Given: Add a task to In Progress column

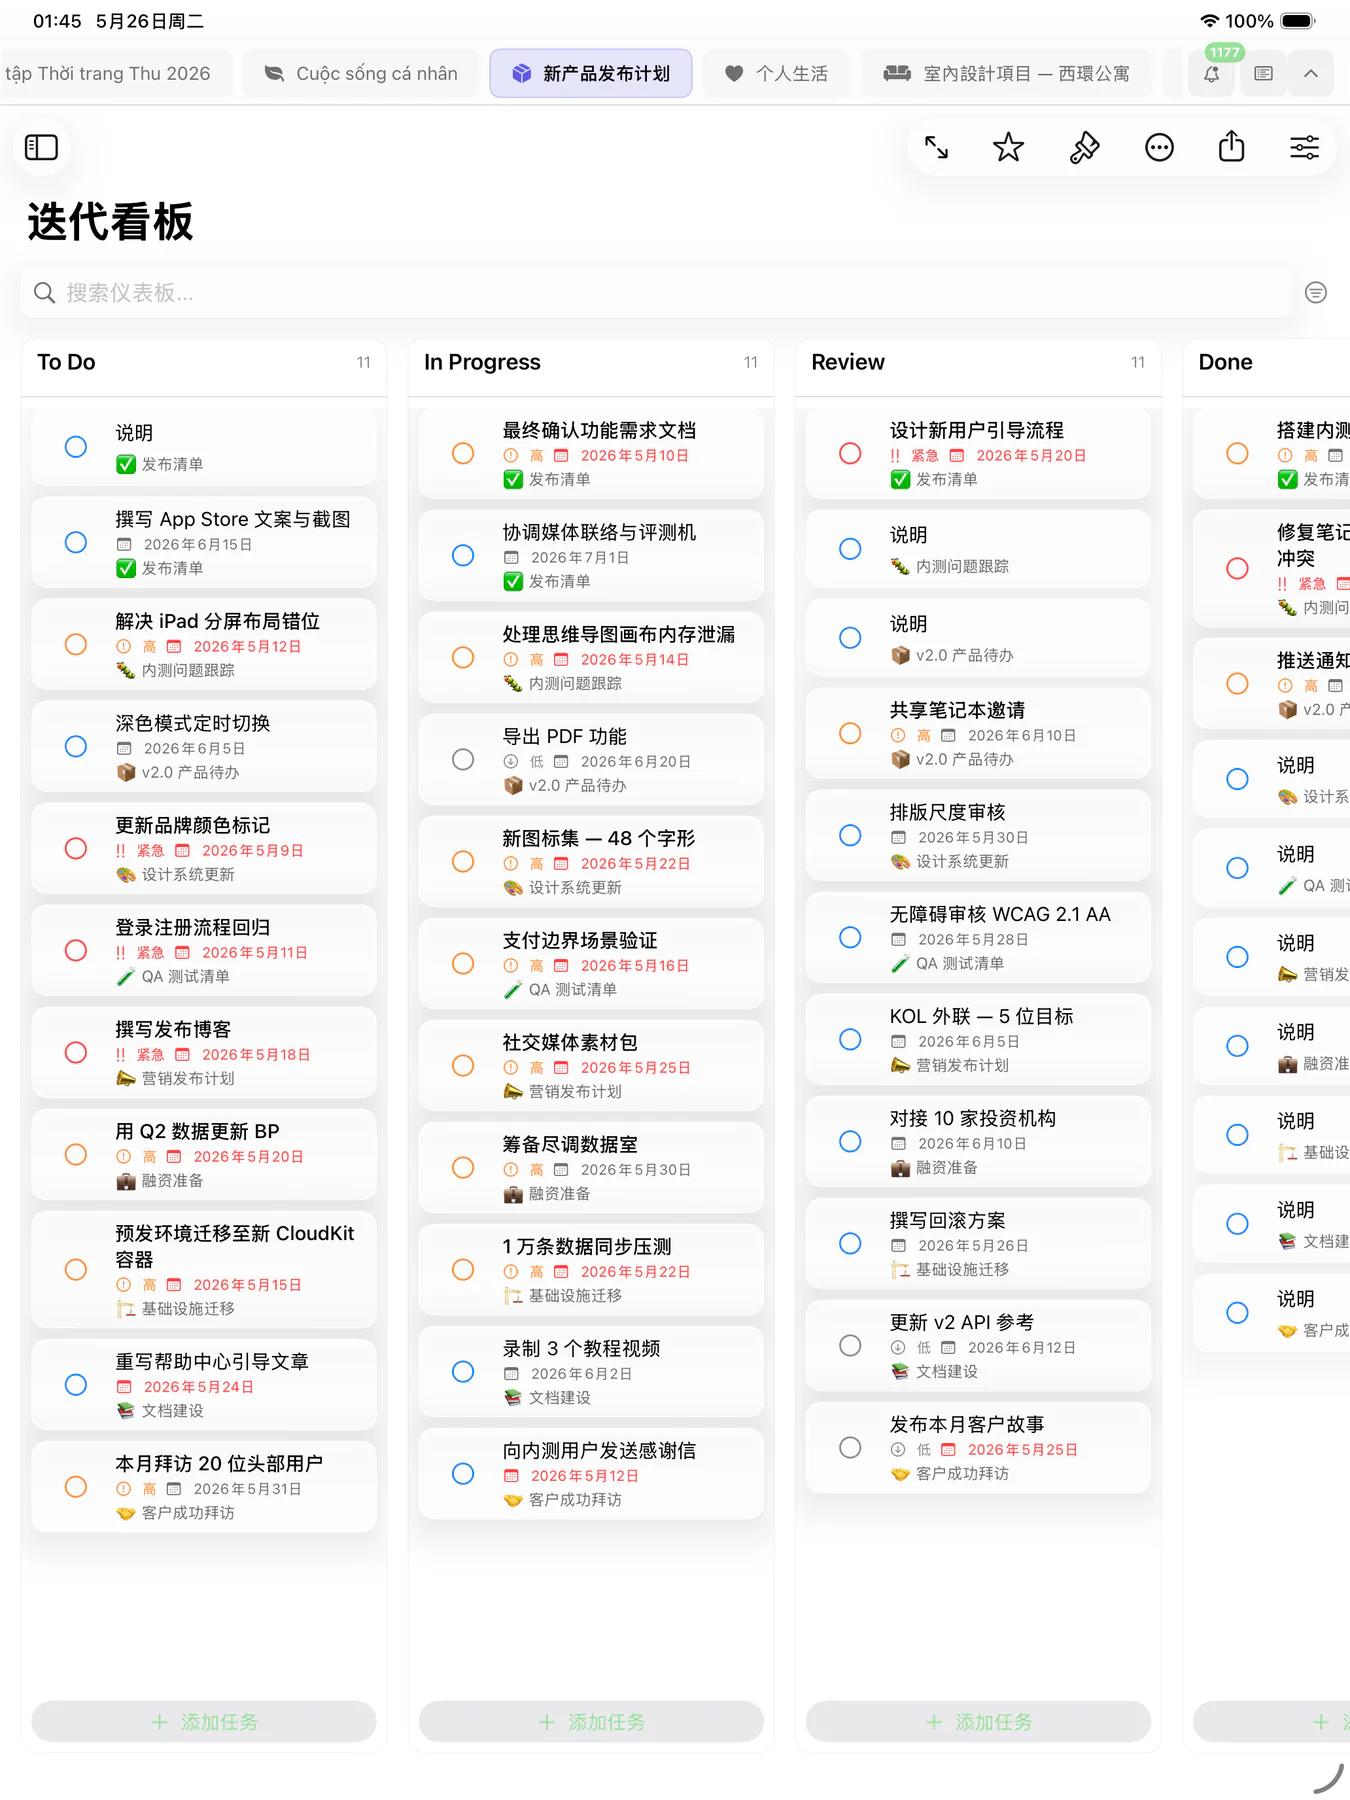Looking at the screenshot, I should pyautogui.click(x=591, y=1721).
